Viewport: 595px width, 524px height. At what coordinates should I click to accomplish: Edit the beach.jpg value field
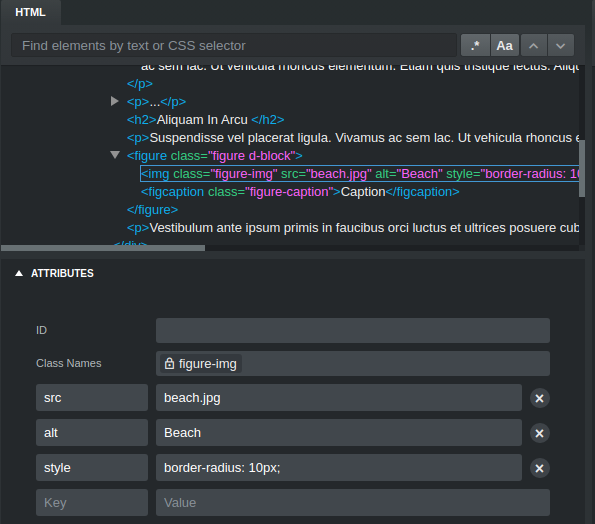click(338, 398)
